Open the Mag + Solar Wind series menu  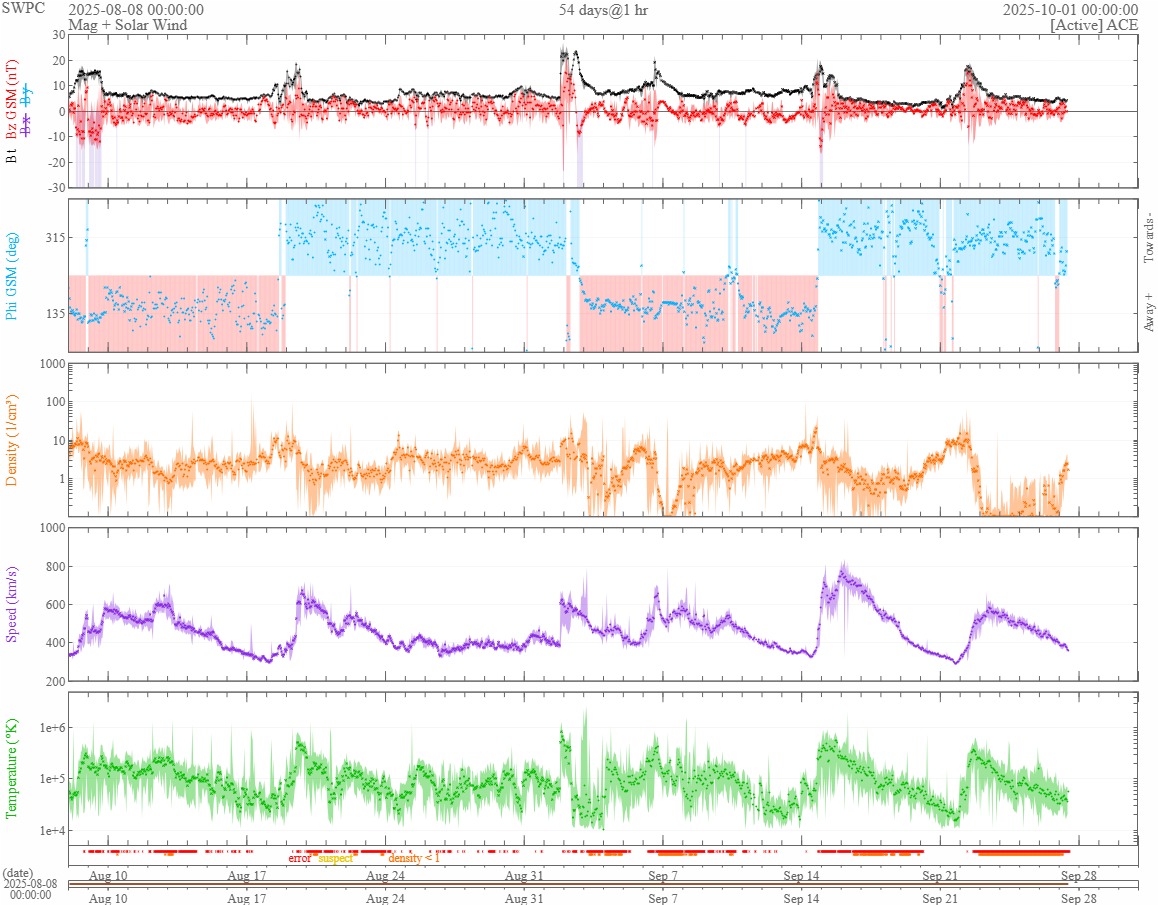128,24
